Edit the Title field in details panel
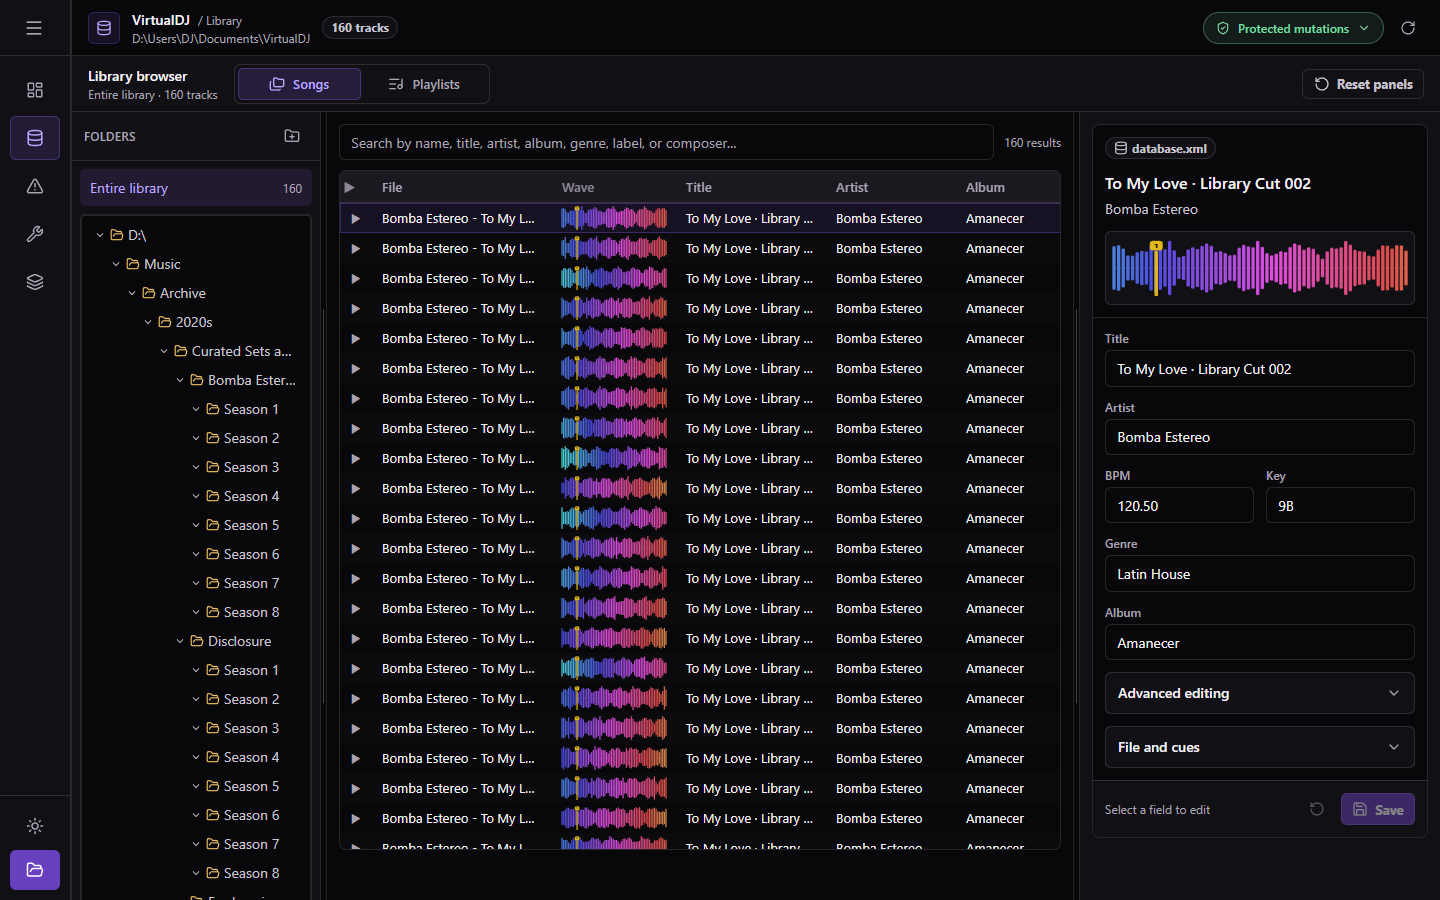This screenshot has height=900, width=1440. click(1259, 369)
